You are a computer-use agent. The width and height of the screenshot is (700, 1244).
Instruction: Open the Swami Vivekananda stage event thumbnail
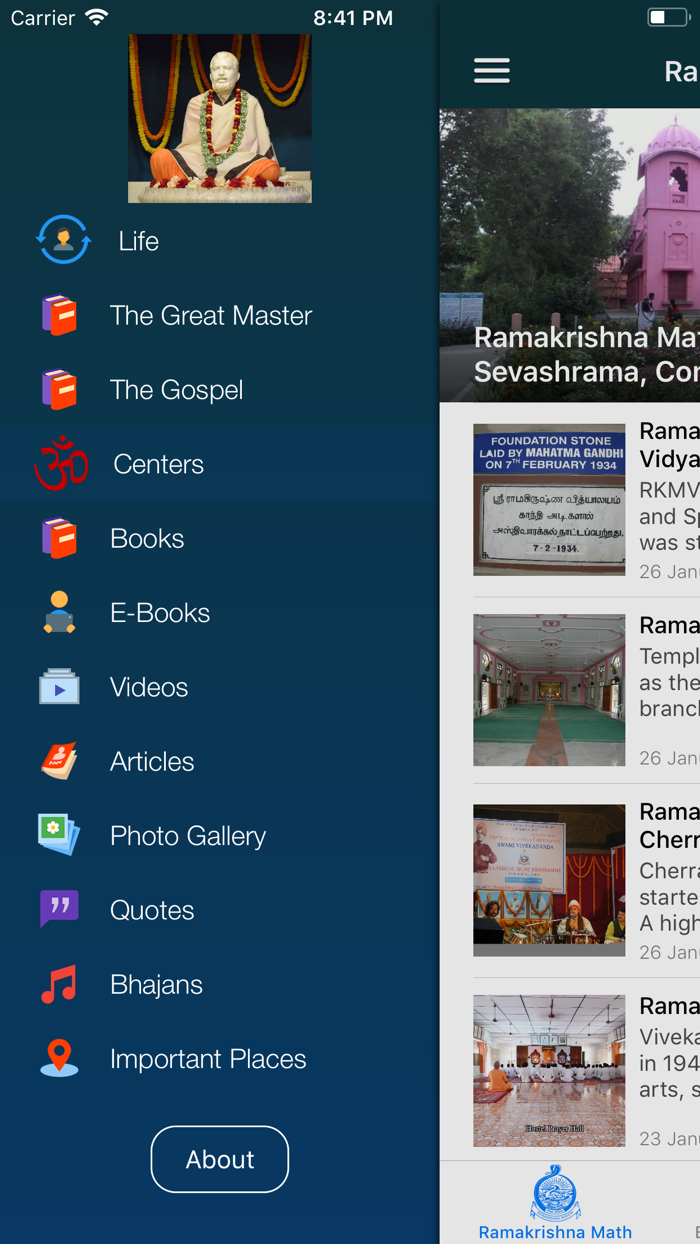[x=549, y=880]
